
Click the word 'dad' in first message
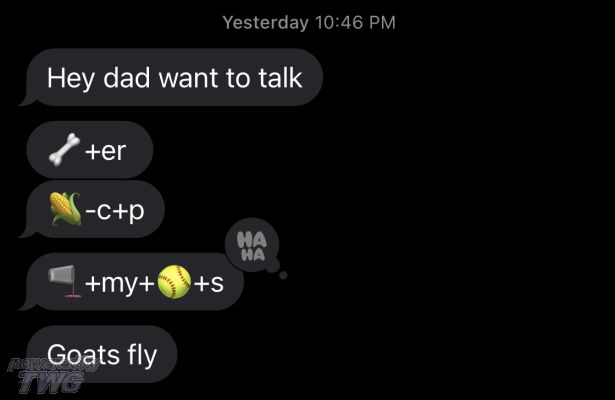tap(127, 78)
